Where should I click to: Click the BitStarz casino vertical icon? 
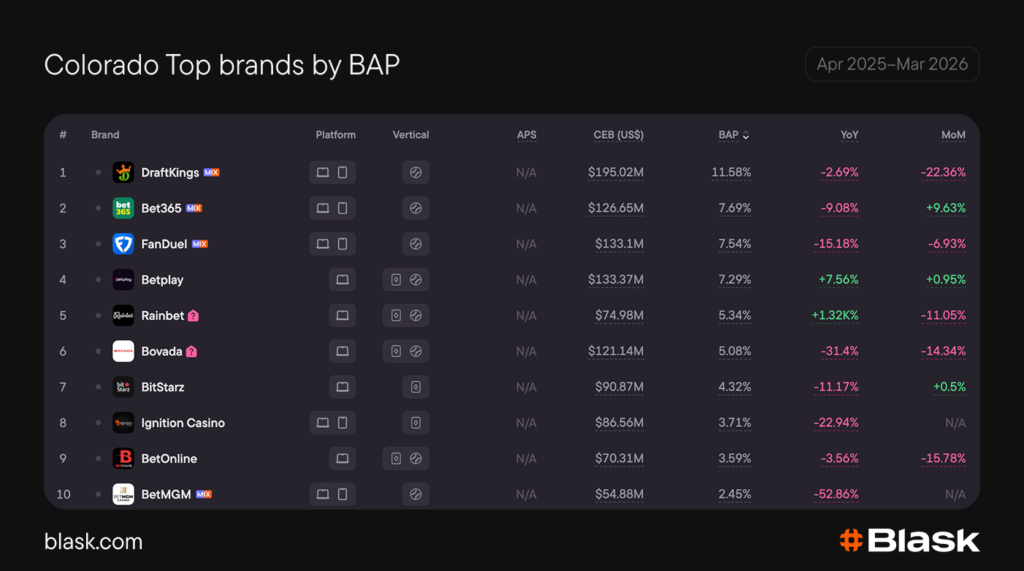tap(416, 387)
